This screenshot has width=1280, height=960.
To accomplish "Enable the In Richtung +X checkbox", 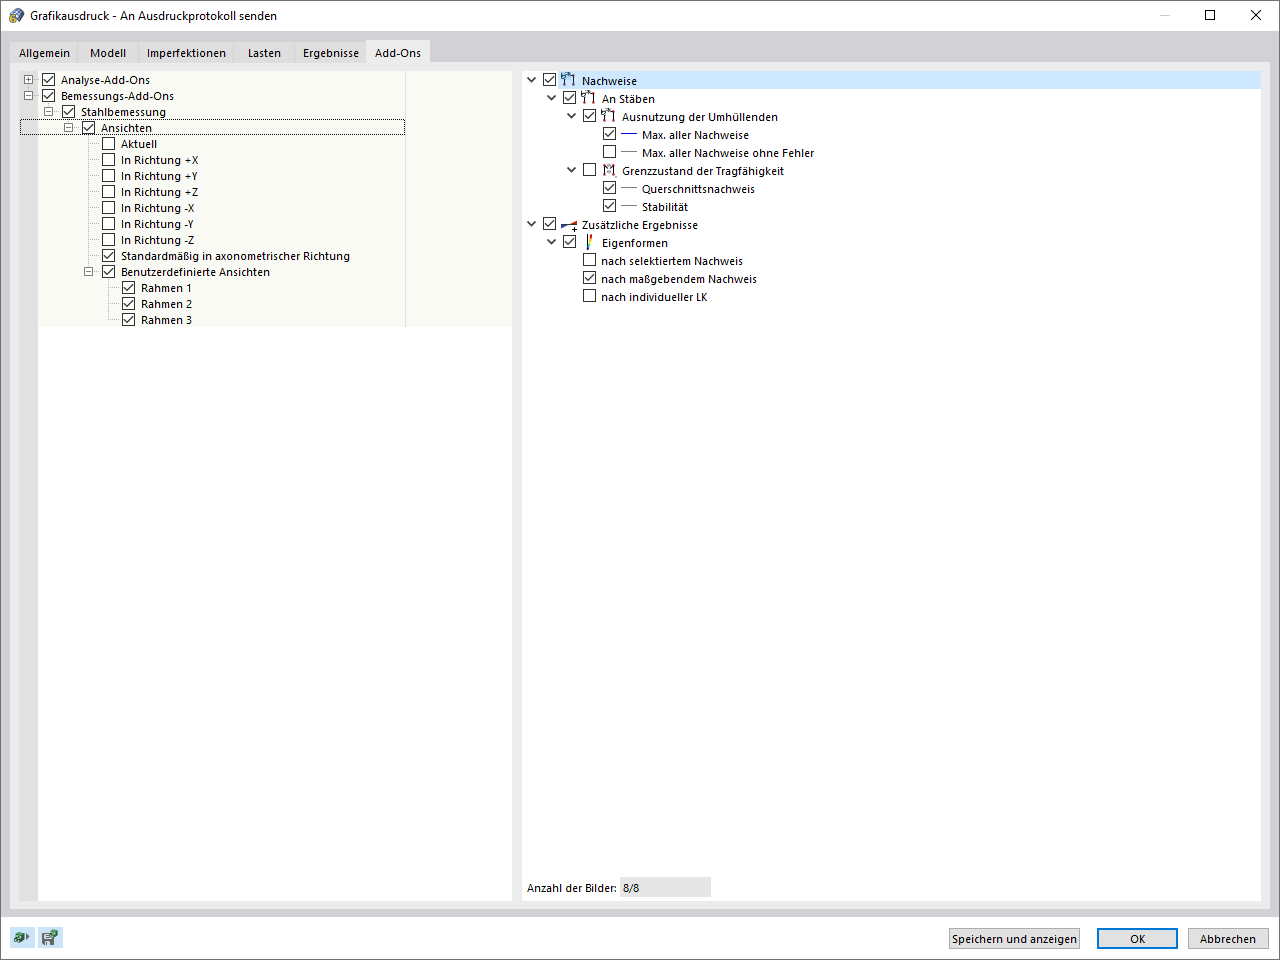I will (109, 160).
